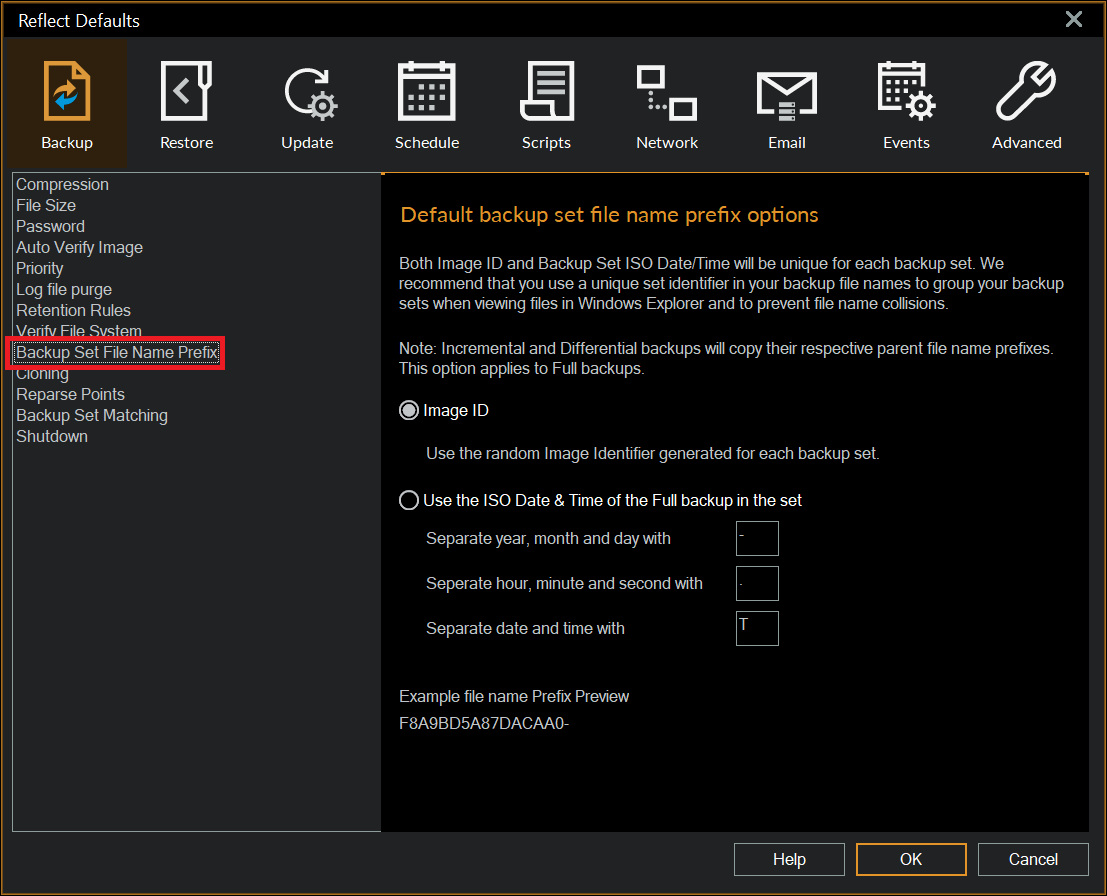Click the Network settings icon
This screenshot has width=1107, height=896.
point(666,103)
